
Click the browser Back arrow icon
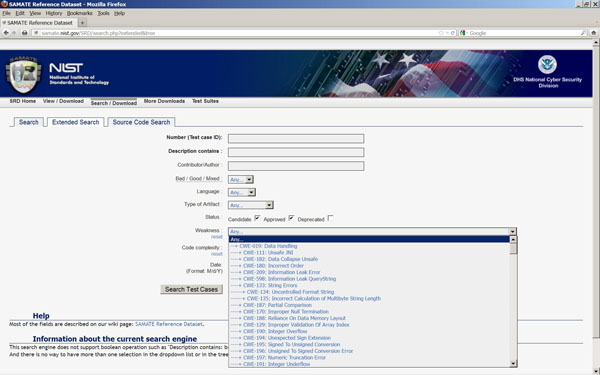coord(6,33)
